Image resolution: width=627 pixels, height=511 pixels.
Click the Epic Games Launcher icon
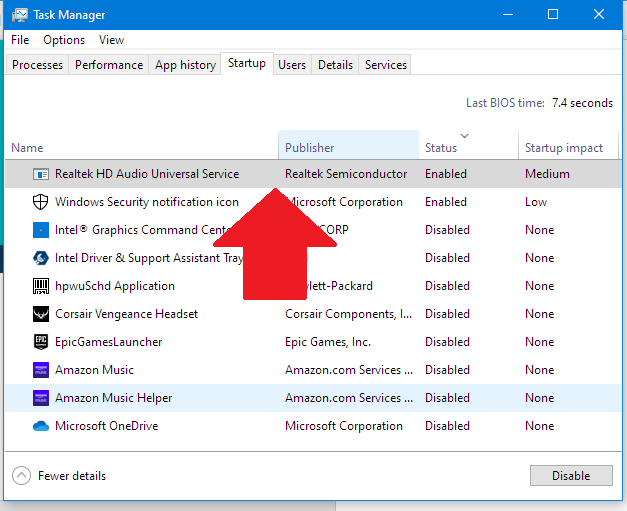click(x=41, y=342)
